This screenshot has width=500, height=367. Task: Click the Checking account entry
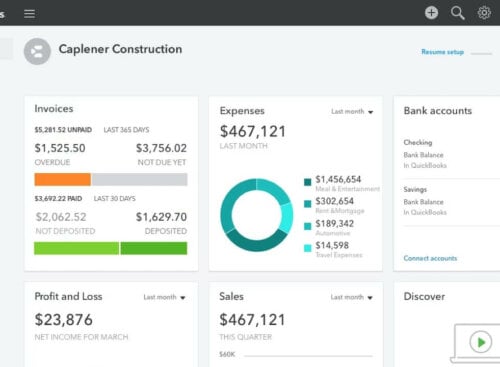click(418, 142)
